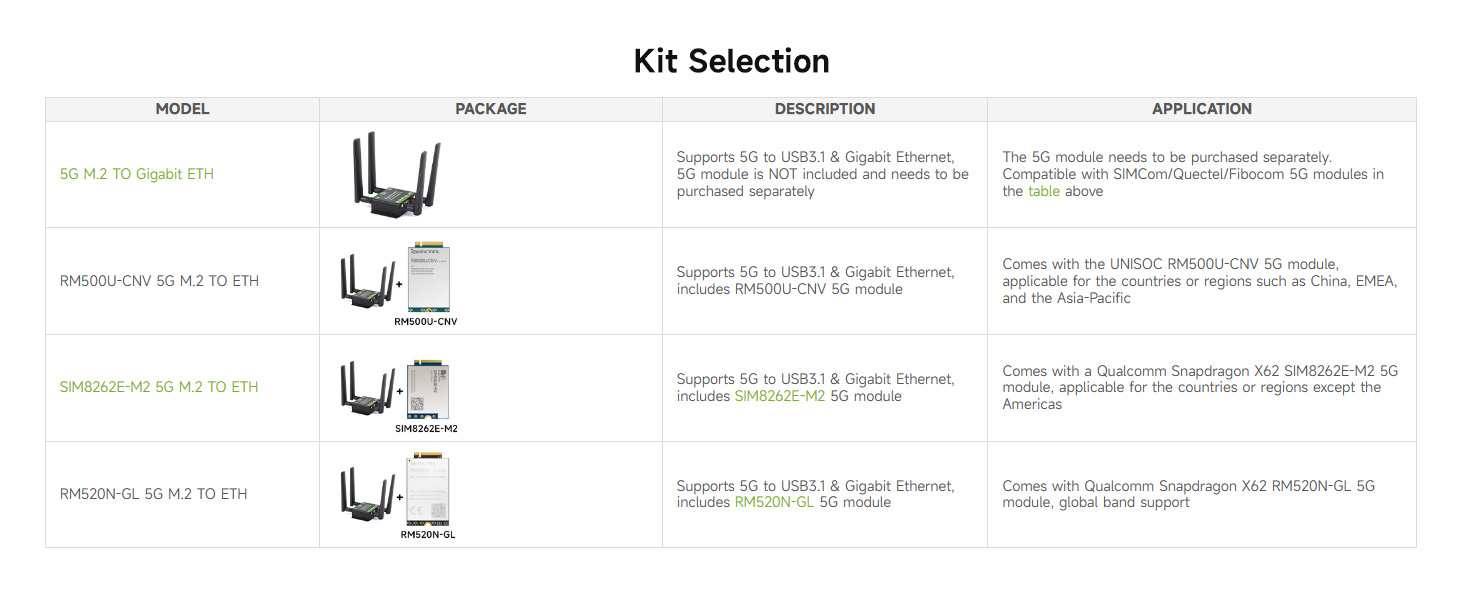Open the SIM8262E-M2 5G M.2 TO ETH model link
The height and width of the screenshot is (600, 1464).
[x=159, y=387]
